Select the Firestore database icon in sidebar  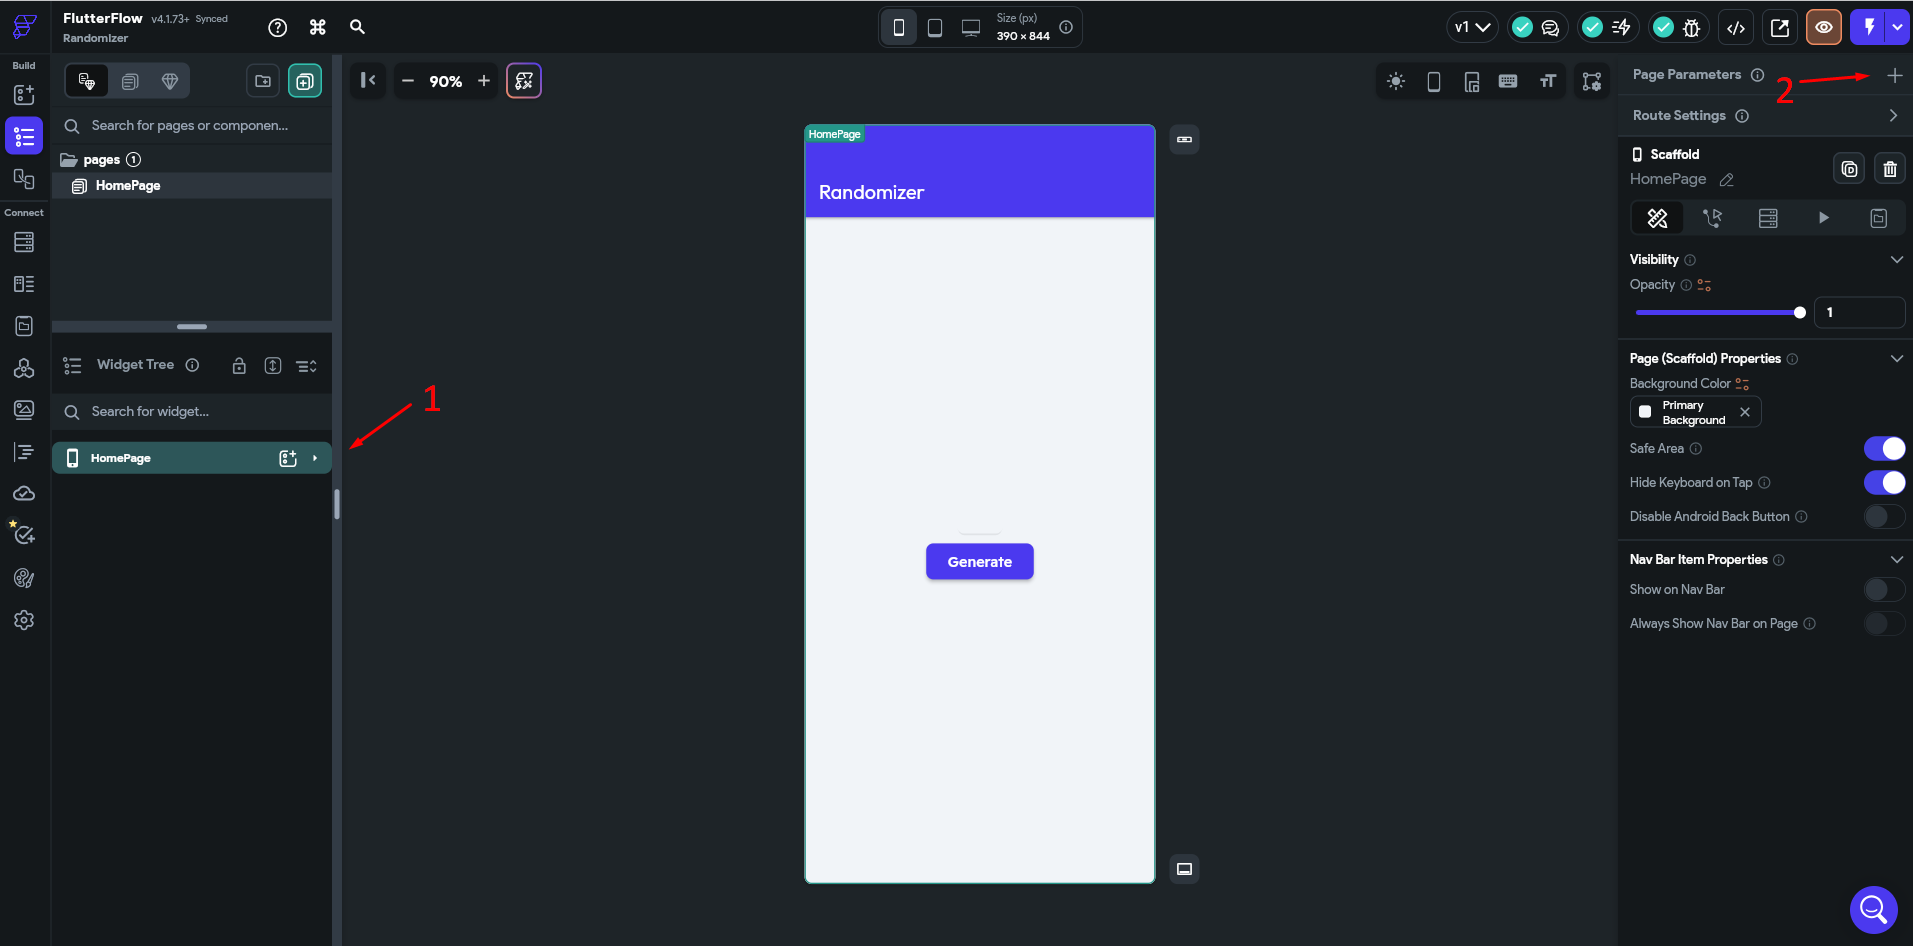pos(23,242)
